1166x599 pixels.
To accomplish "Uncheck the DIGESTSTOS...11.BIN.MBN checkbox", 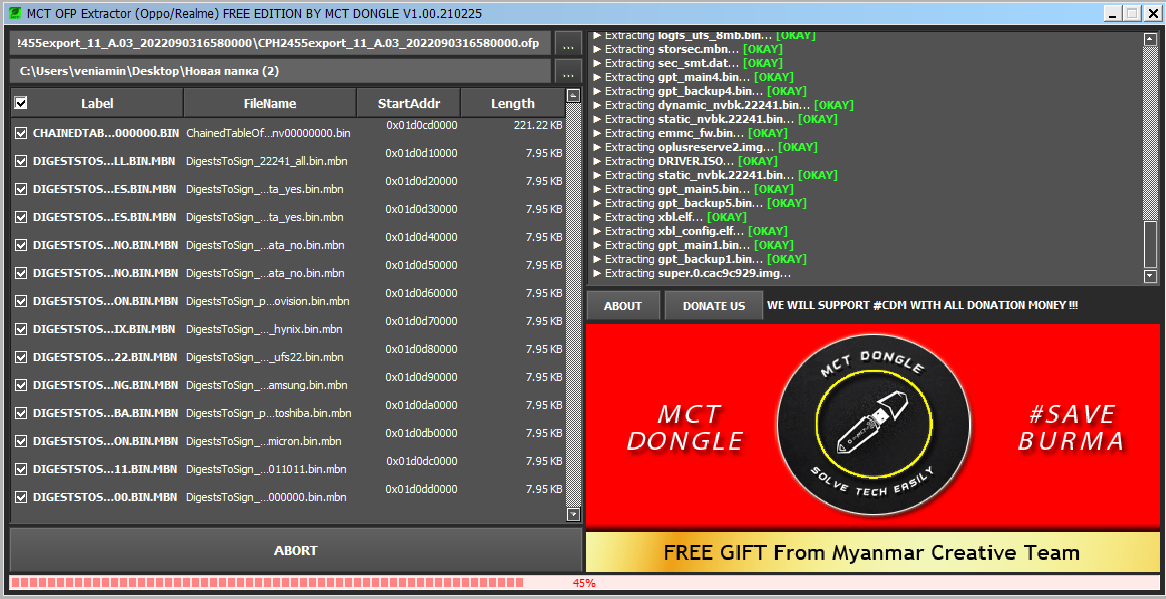I will (x=21, y=469).
